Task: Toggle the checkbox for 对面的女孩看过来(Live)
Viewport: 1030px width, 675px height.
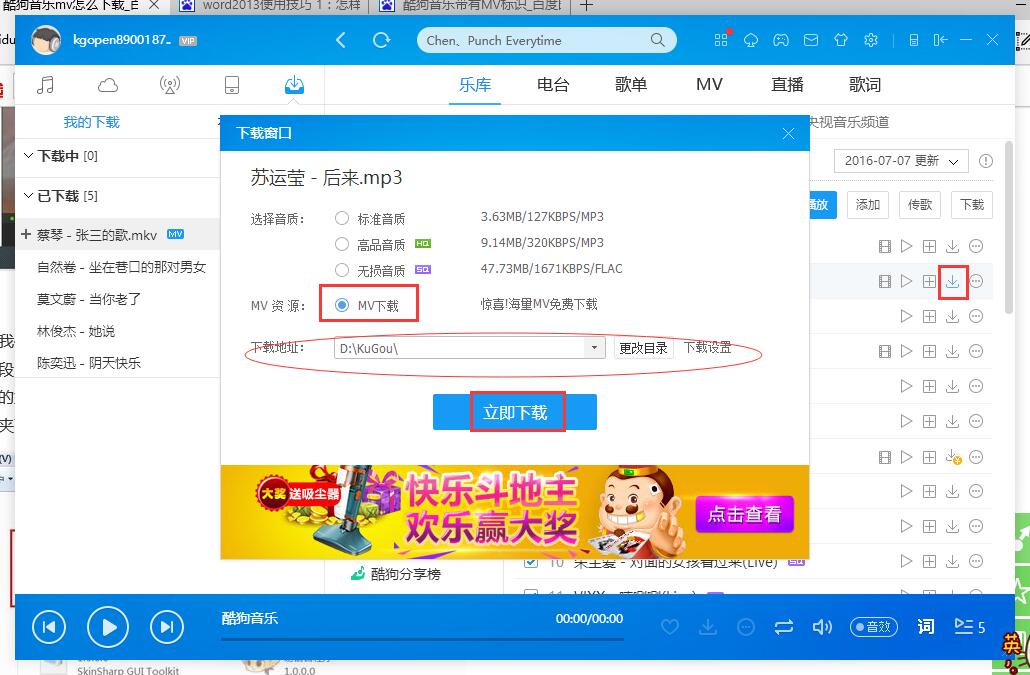Action: click(x=531, y=562)
